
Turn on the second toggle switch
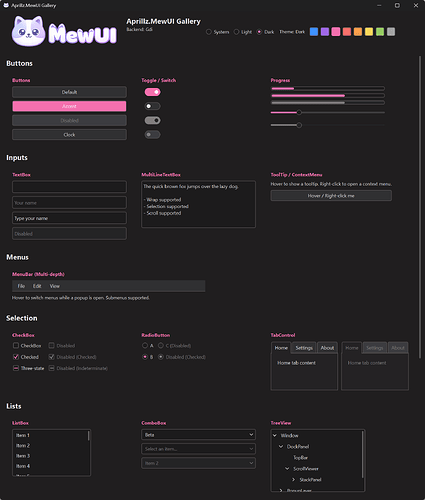(152, 106)
